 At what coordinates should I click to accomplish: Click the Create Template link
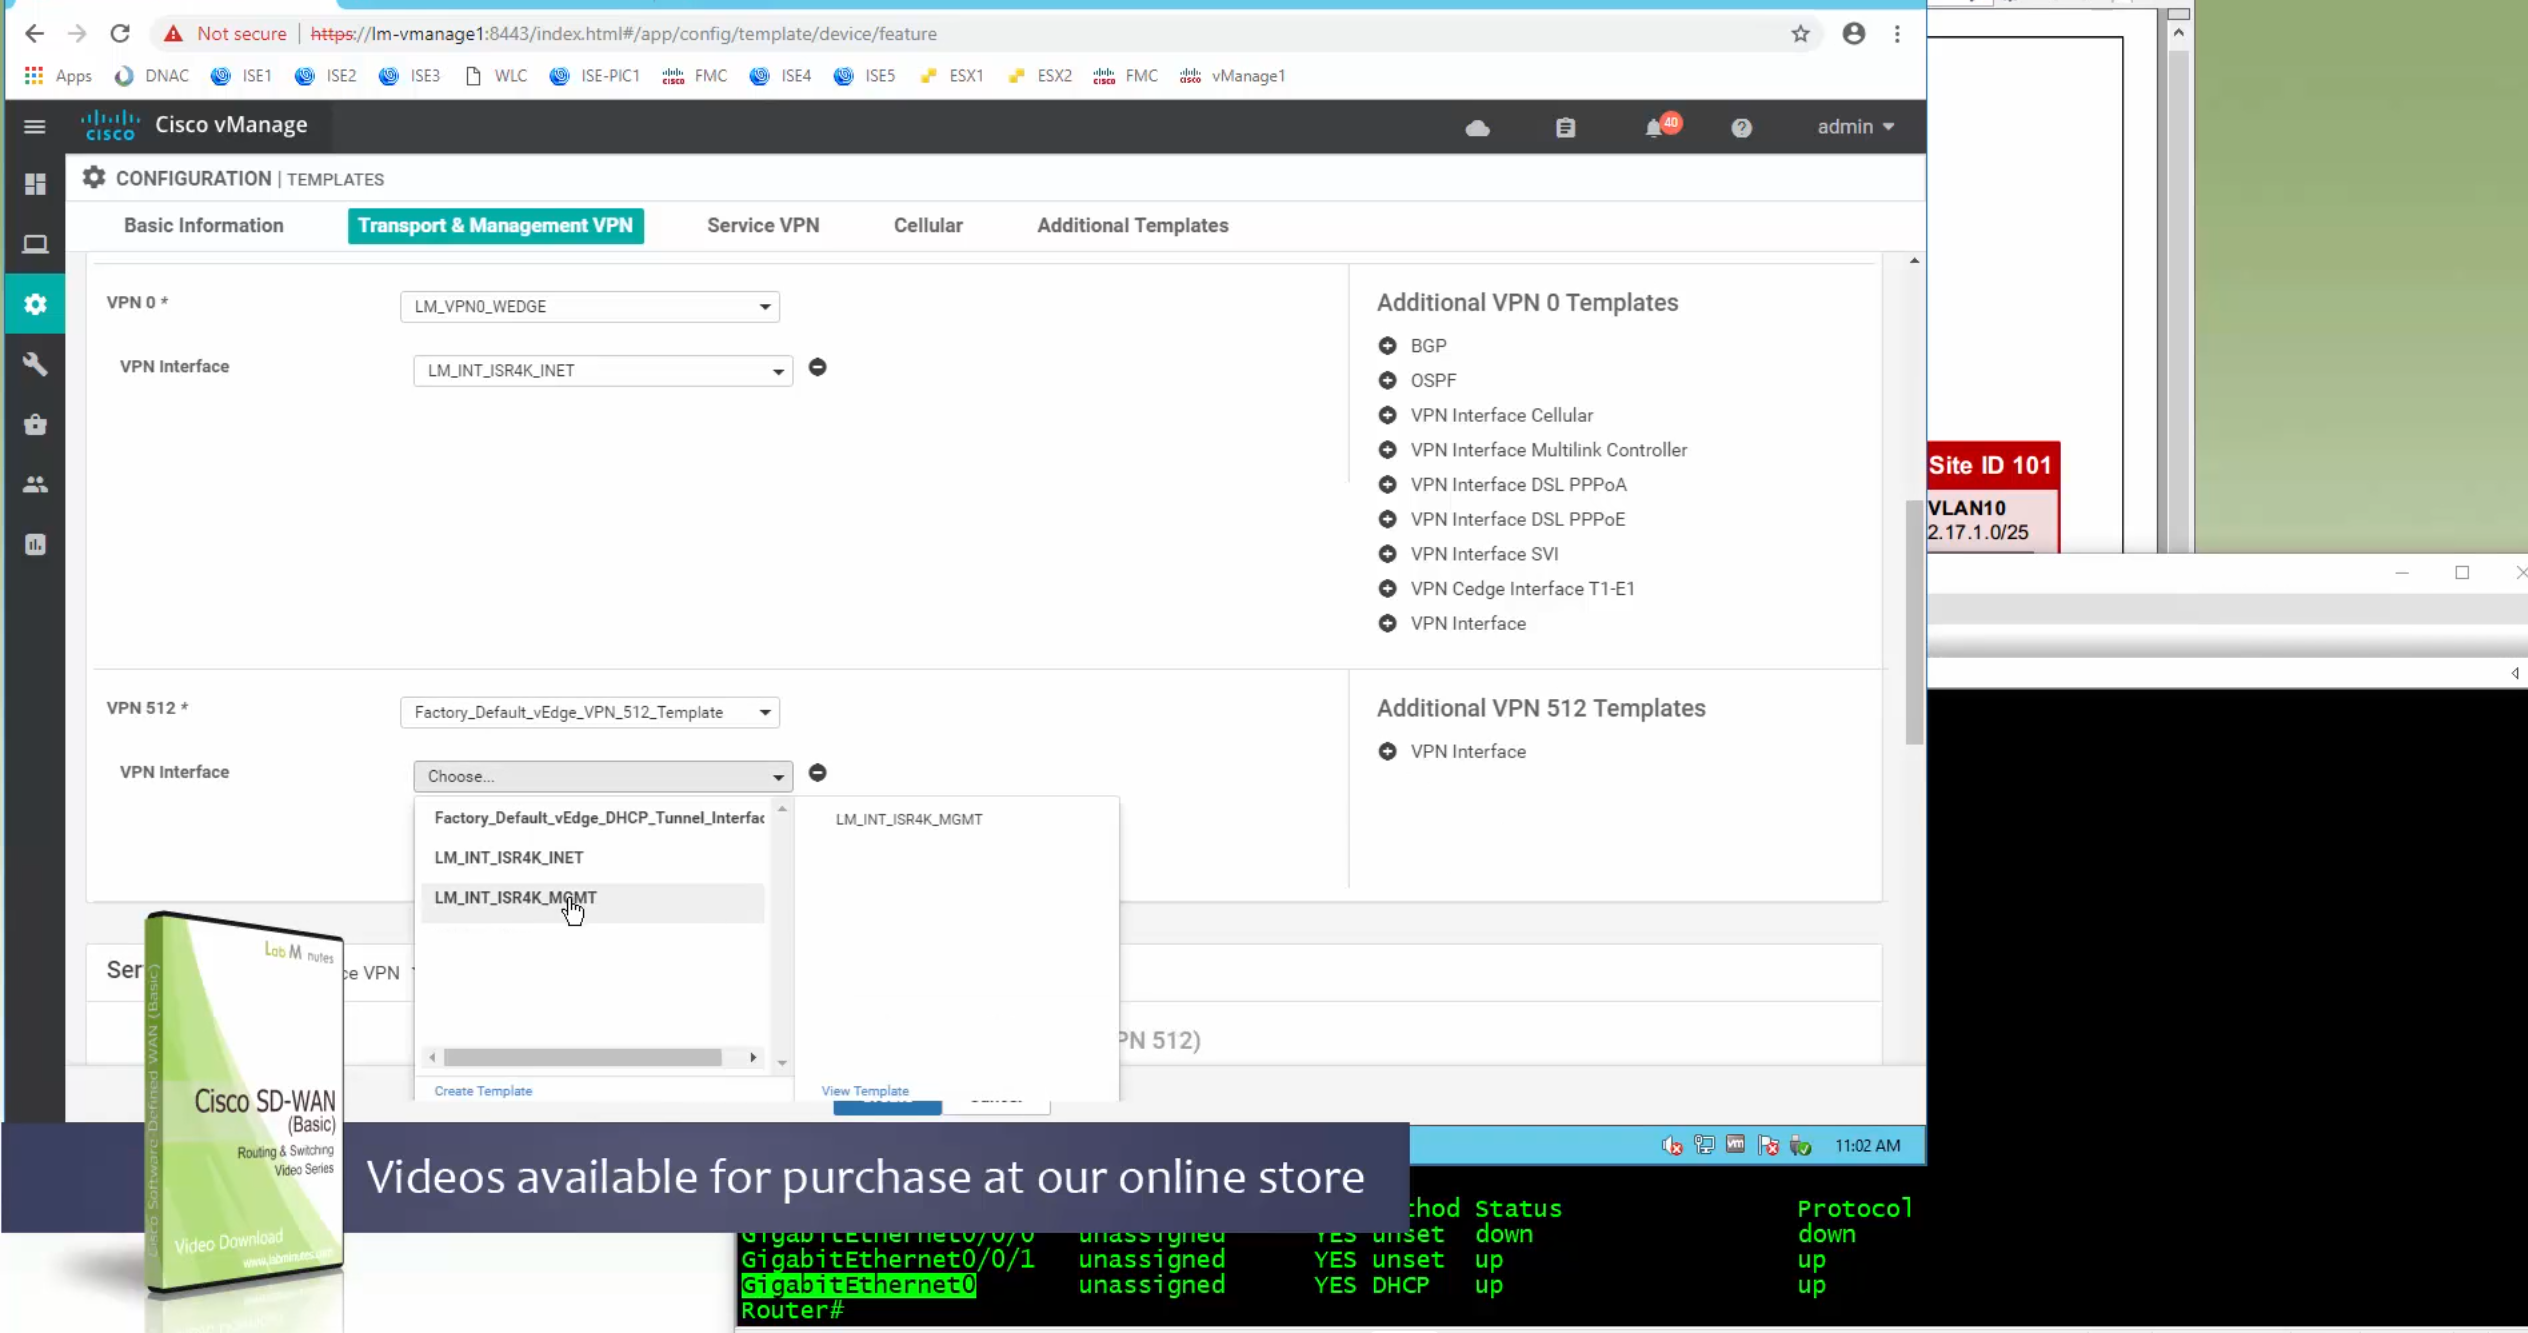(483, 1091)
